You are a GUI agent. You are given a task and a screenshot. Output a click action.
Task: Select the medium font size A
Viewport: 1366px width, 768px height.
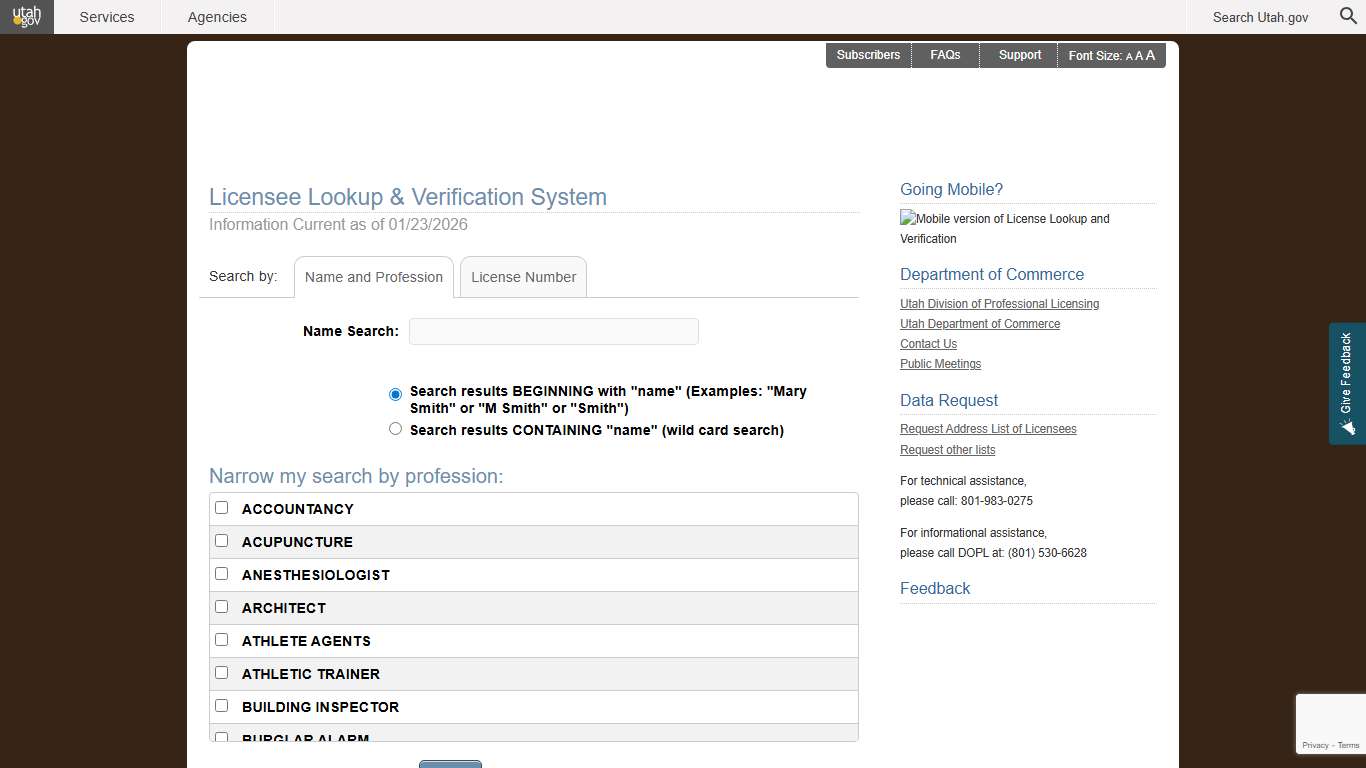click(1138, 56)
